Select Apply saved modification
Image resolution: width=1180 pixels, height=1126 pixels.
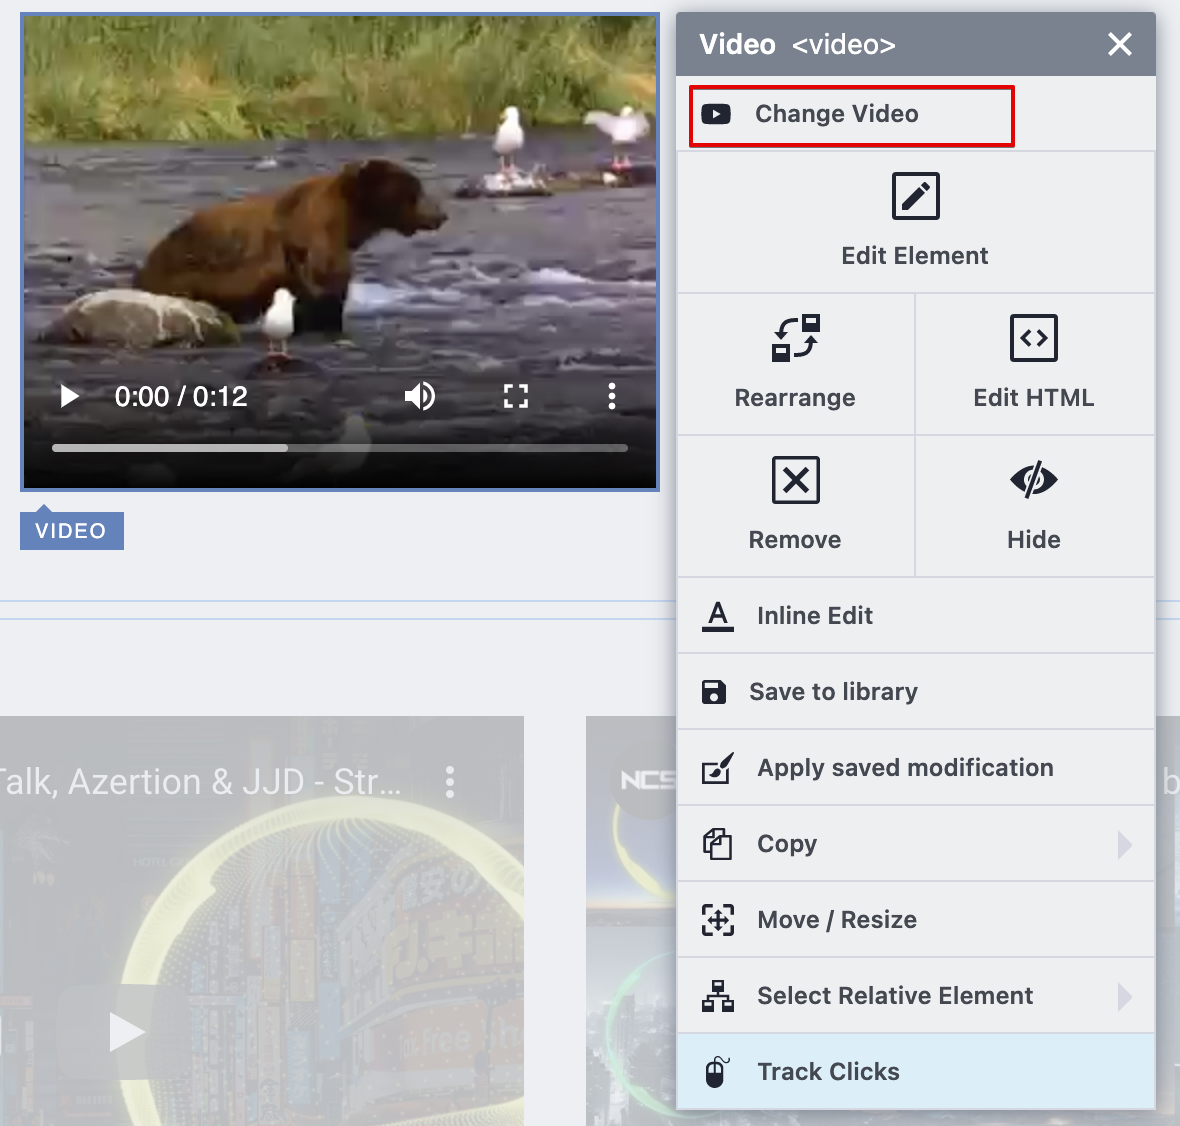(916, 768)
